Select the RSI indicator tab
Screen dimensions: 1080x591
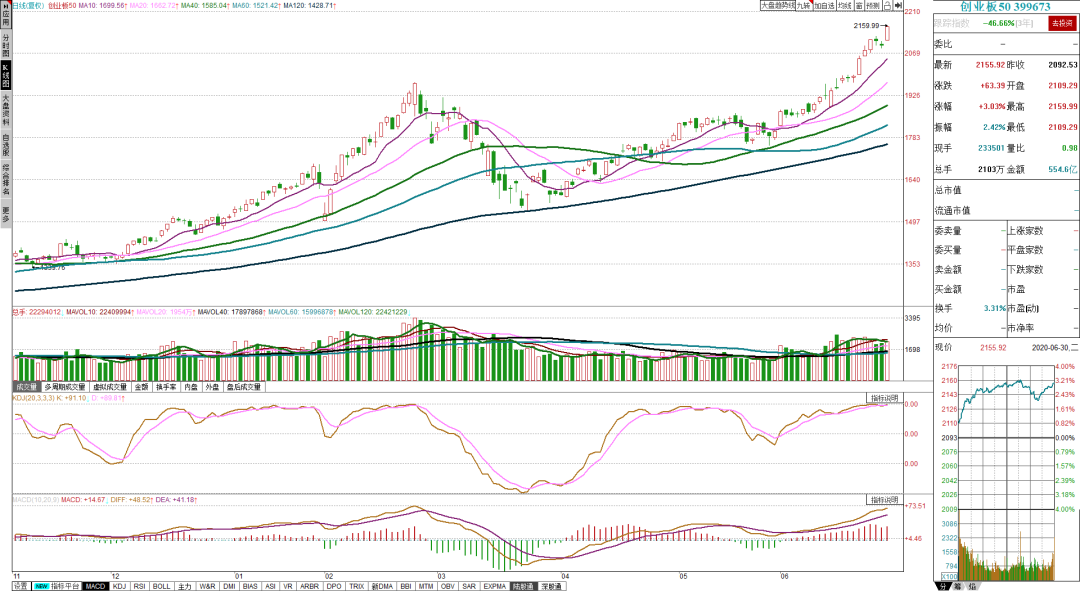tap(140, 586)
